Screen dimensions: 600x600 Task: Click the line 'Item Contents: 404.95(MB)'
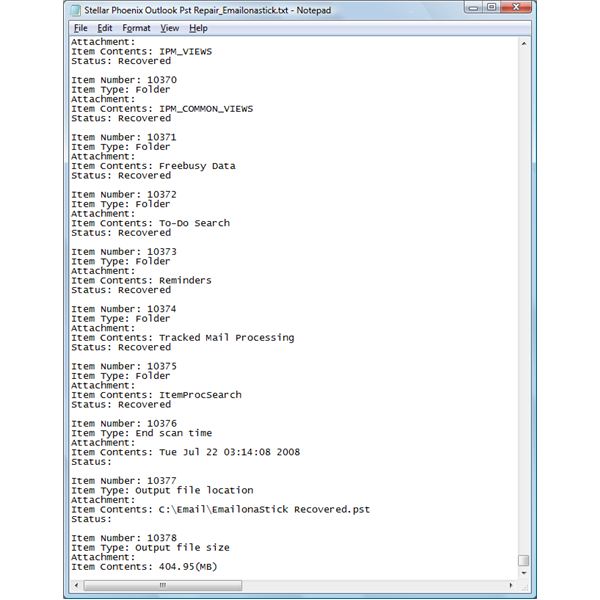pyautogui.click(x=144, y=567)
